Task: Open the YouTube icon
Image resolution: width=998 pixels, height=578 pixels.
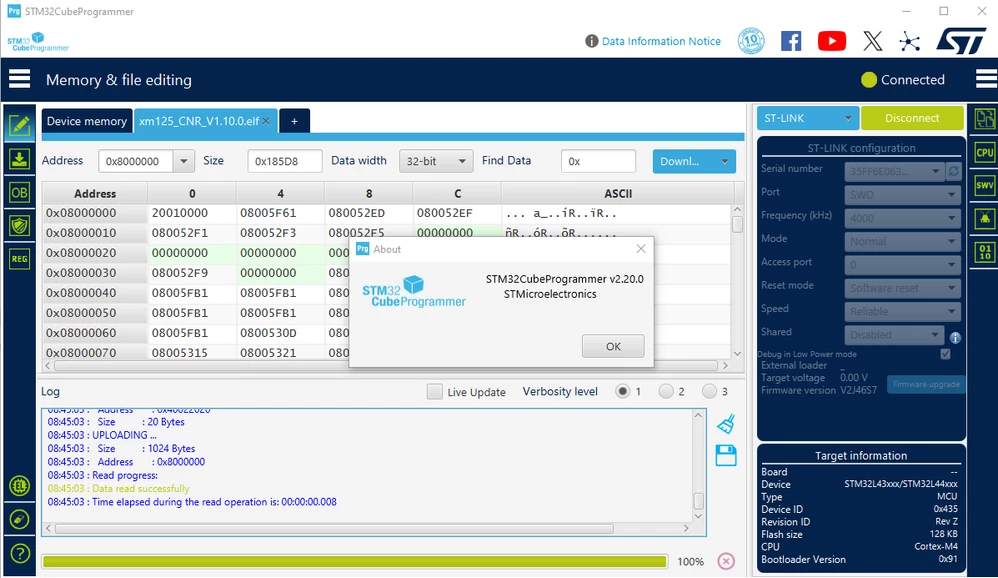Action: point(831,41)
